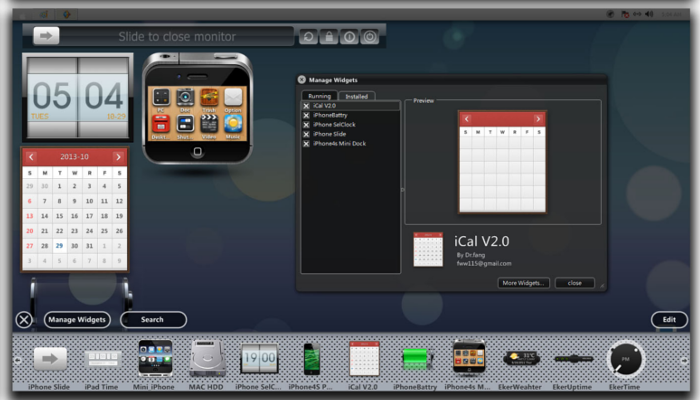Stop the iPhoneBattry running widget
This screenshot has width=700, height=400.
click(306, 115)
